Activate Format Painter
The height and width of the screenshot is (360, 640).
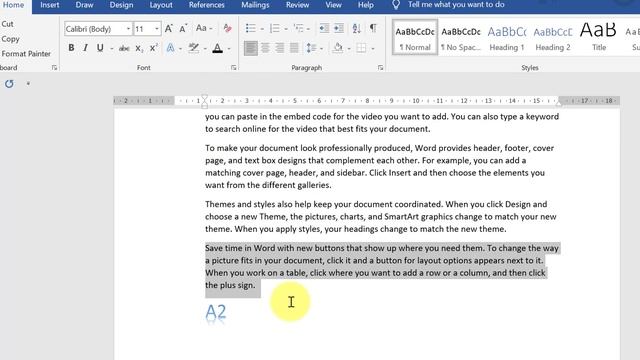[26, 53]
